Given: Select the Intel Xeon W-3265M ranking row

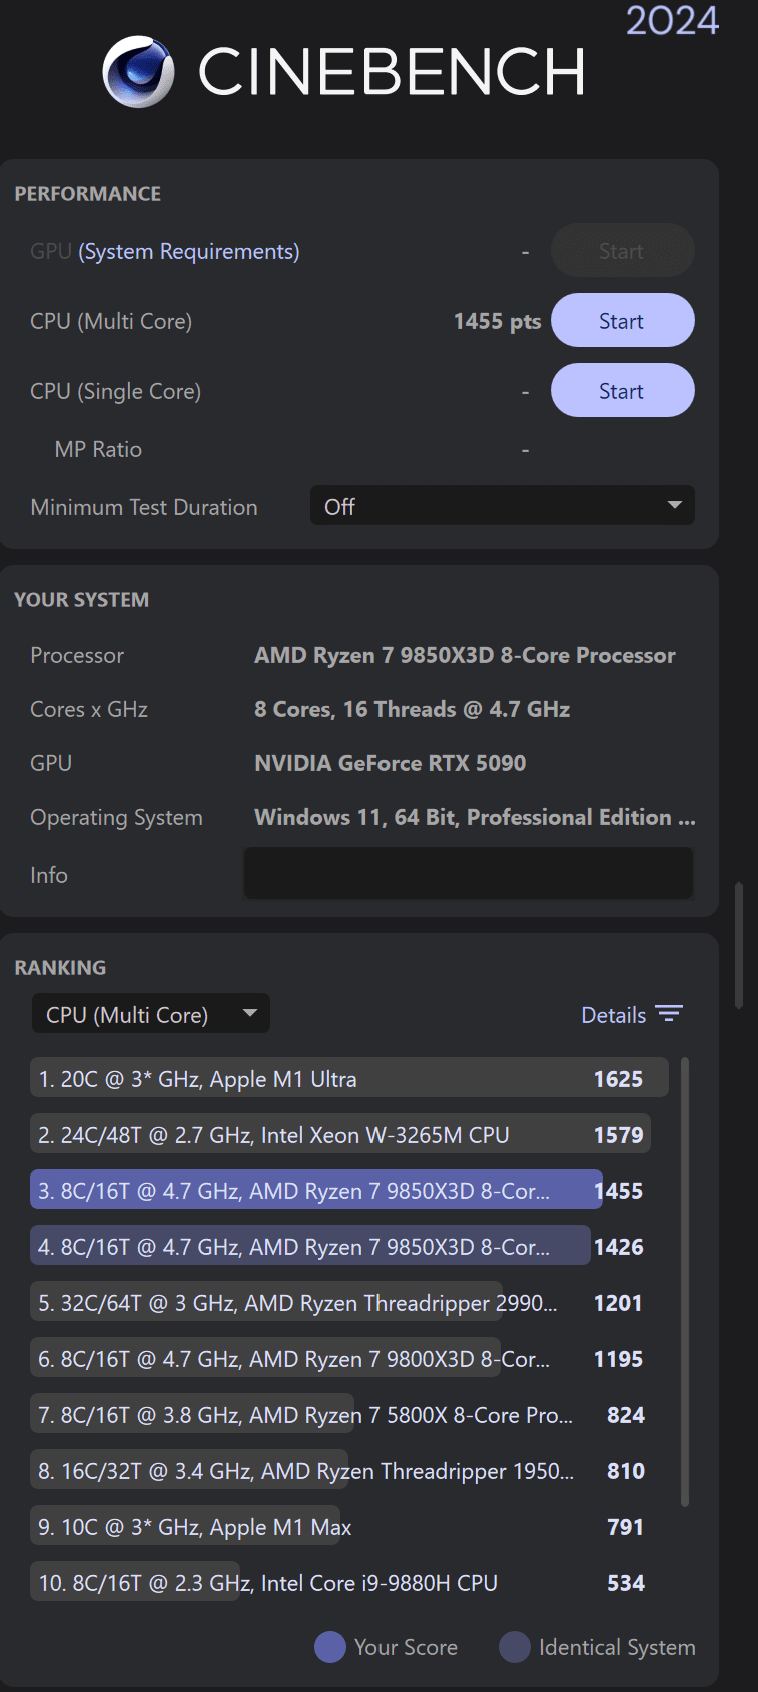Looking at the screenshot, I should coord(340,1135).
